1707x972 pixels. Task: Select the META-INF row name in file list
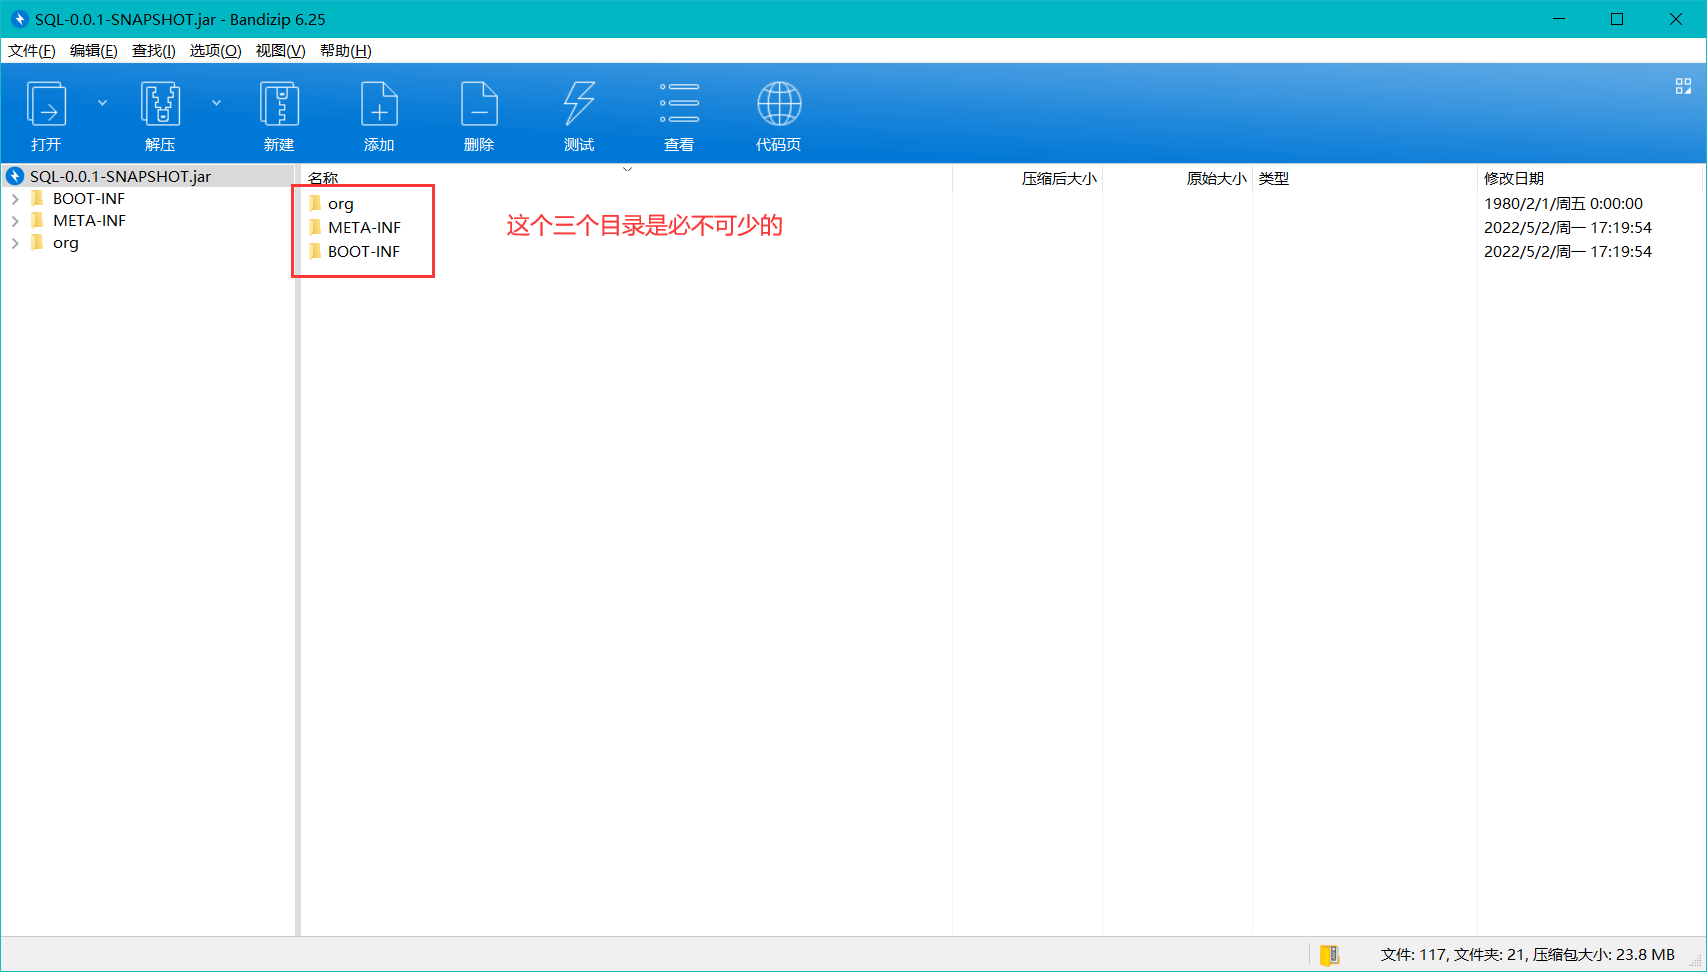[x=364, y=227]
